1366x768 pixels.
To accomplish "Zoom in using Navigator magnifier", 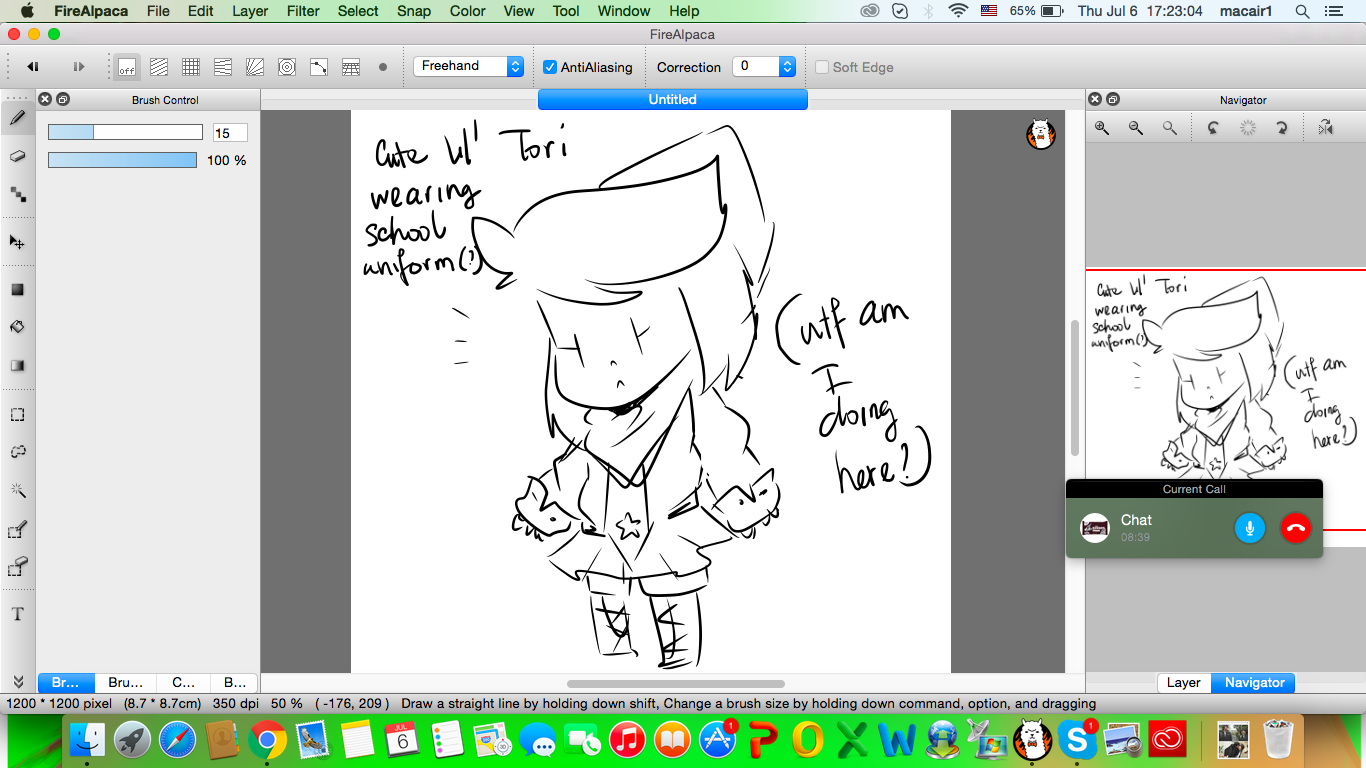I will [1102, 128].
